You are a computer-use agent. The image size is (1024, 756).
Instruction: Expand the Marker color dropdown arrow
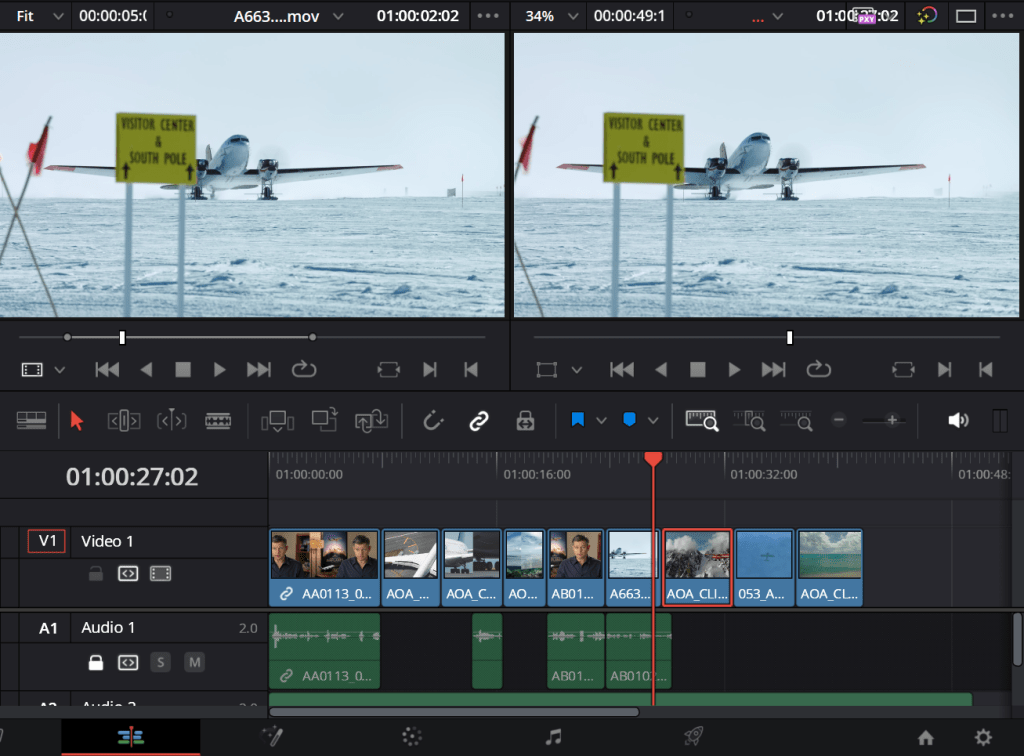(x=653, y=421)
